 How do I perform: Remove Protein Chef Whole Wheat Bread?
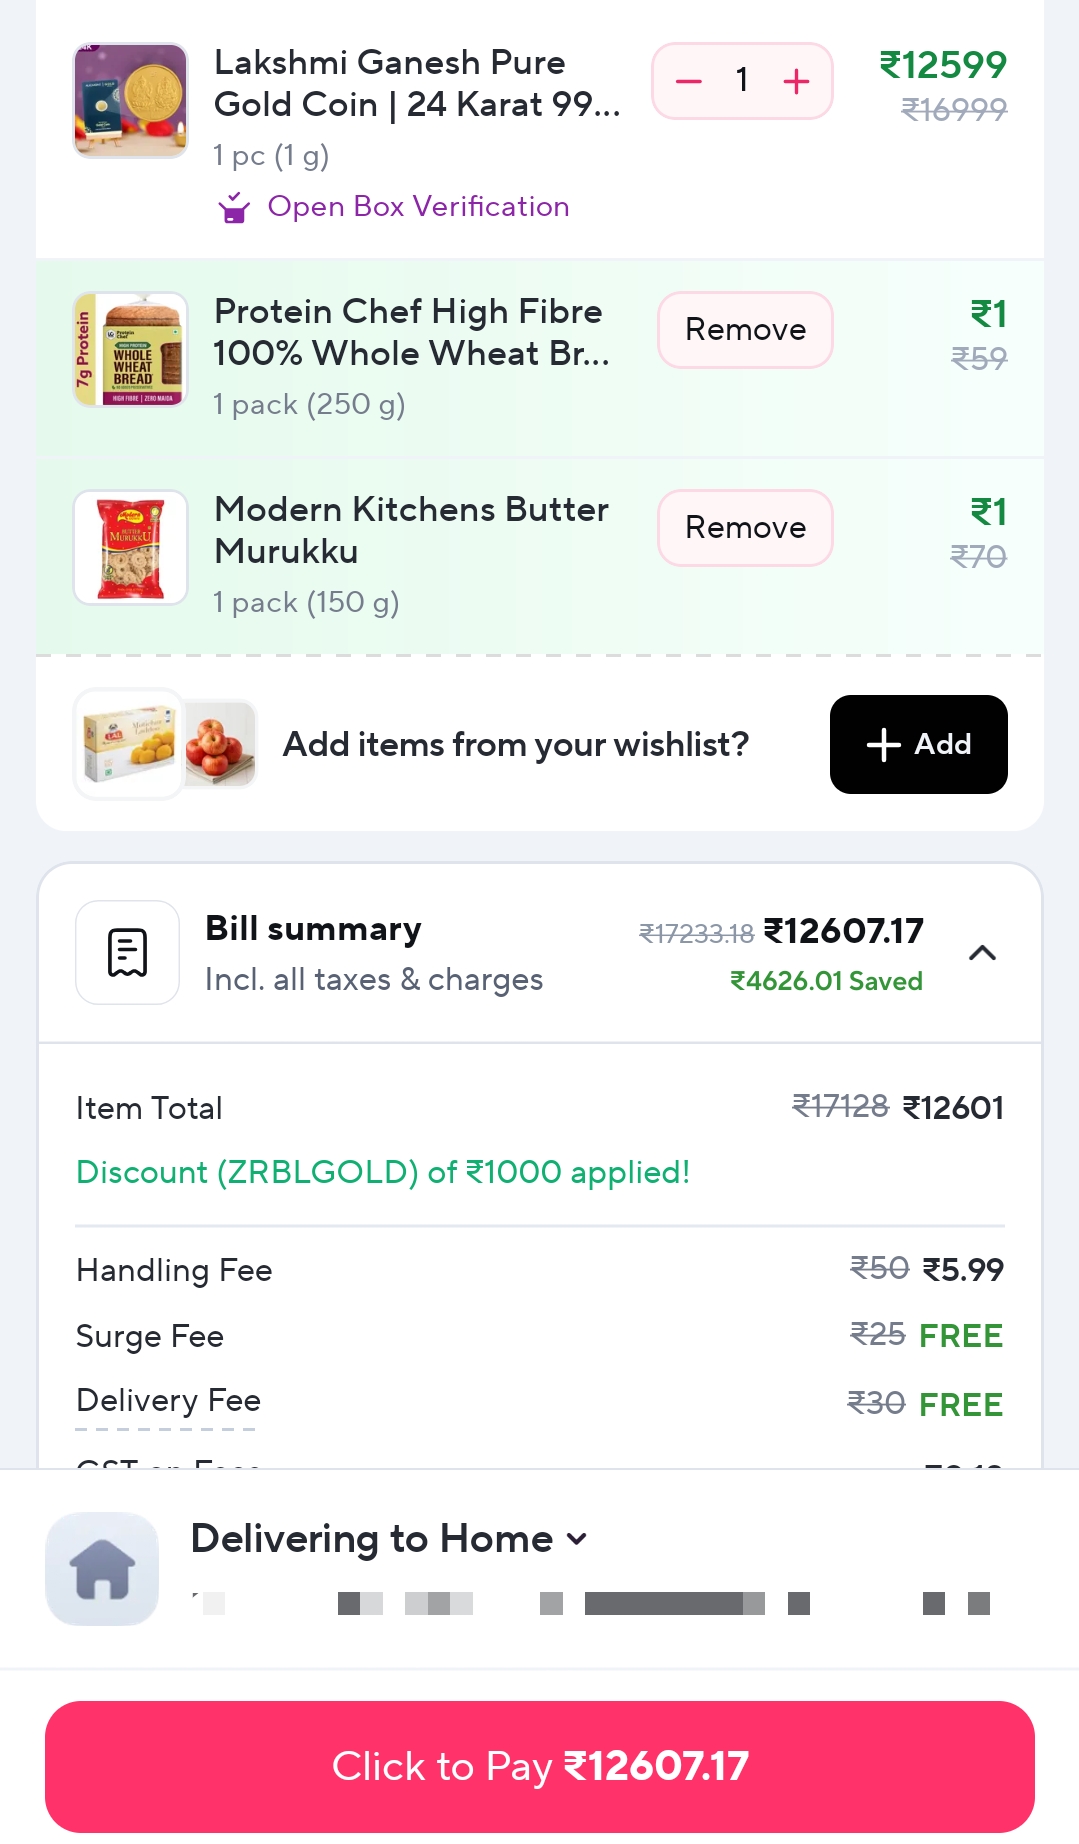[x=745, y=330]
